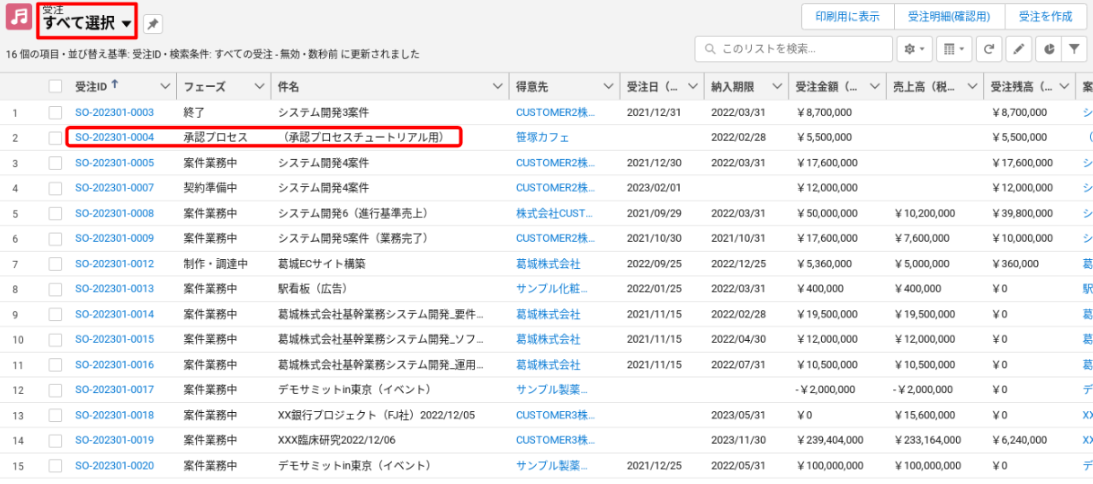
Task: Open the 納入期限 column dropdown arrow
Action: pos(777,86)
